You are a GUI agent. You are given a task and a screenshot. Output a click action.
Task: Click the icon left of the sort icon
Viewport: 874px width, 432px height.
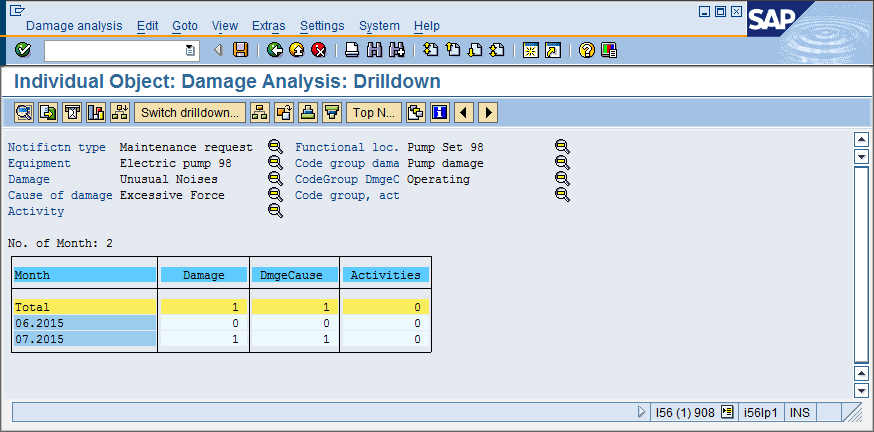pos(284,113)
